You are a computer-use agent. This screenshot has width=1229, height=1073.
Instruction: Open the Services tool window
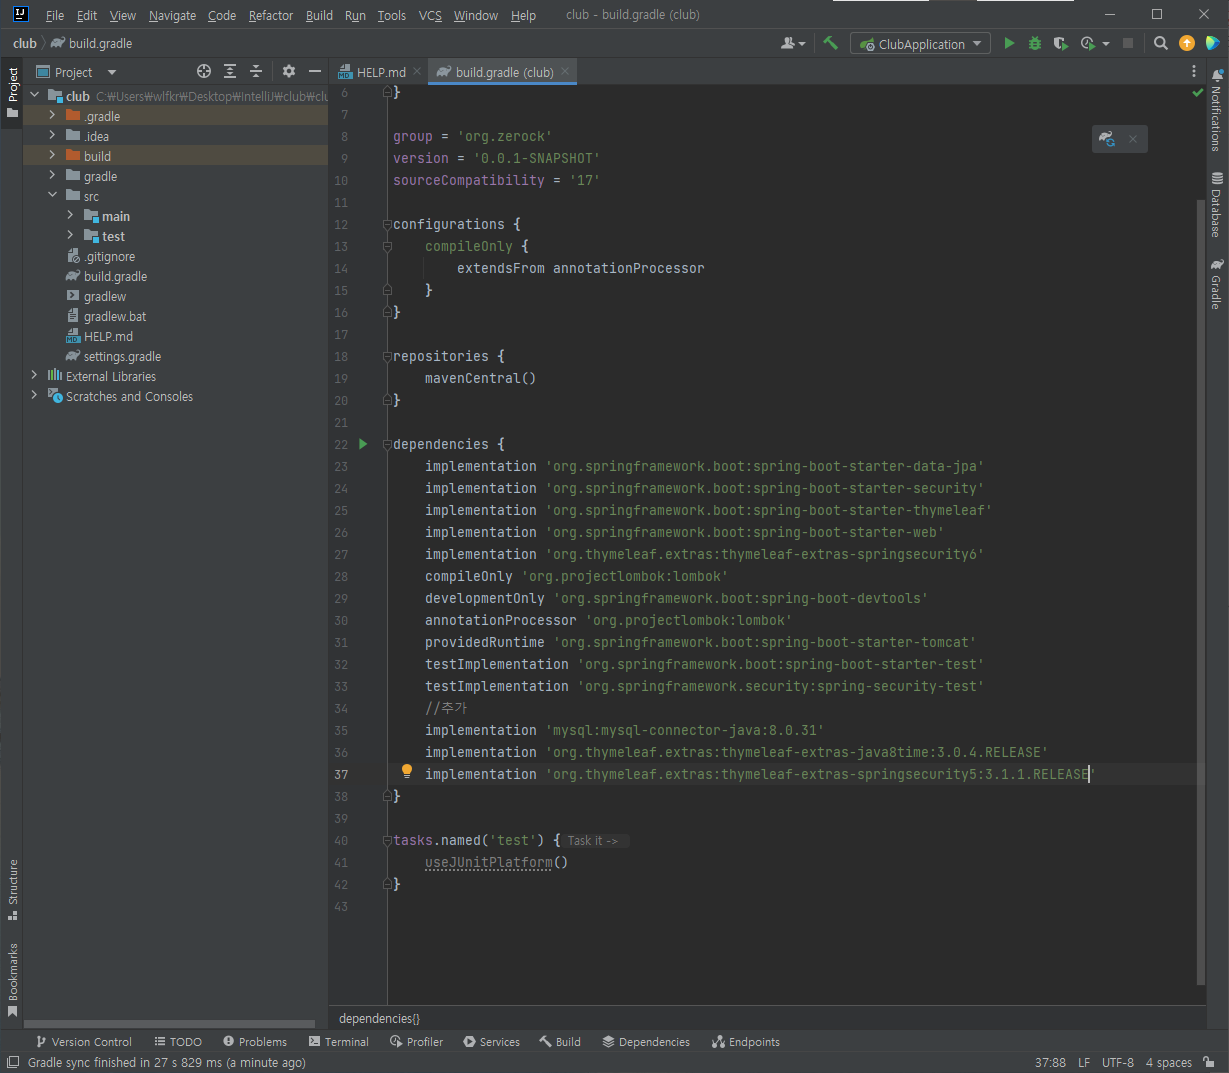[x=491, y=1042]
